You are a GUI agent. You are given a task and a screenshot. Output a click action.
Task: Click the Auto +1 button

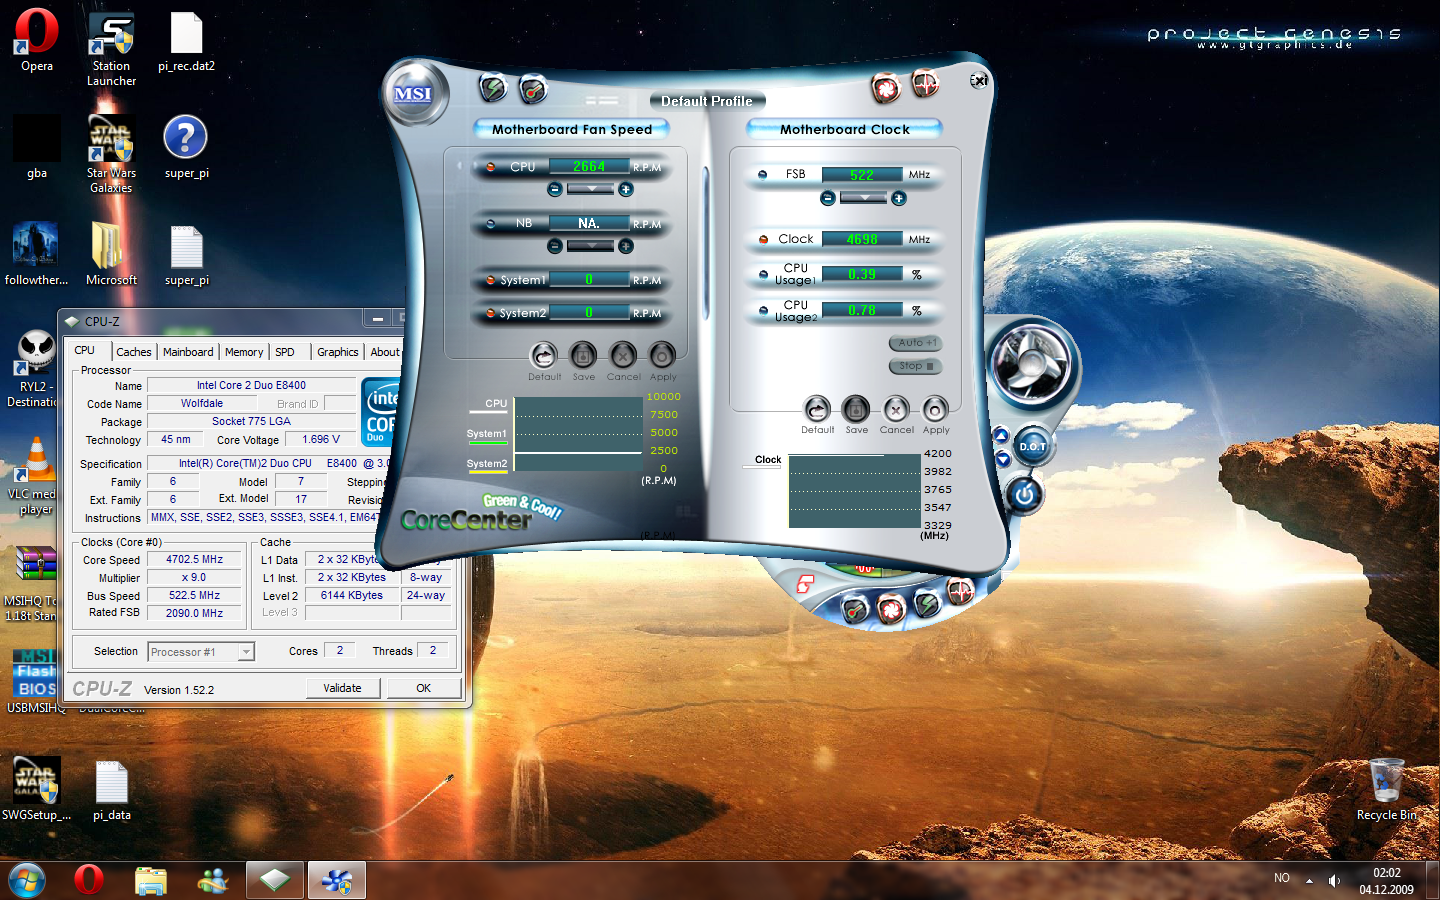pos(915,343)
